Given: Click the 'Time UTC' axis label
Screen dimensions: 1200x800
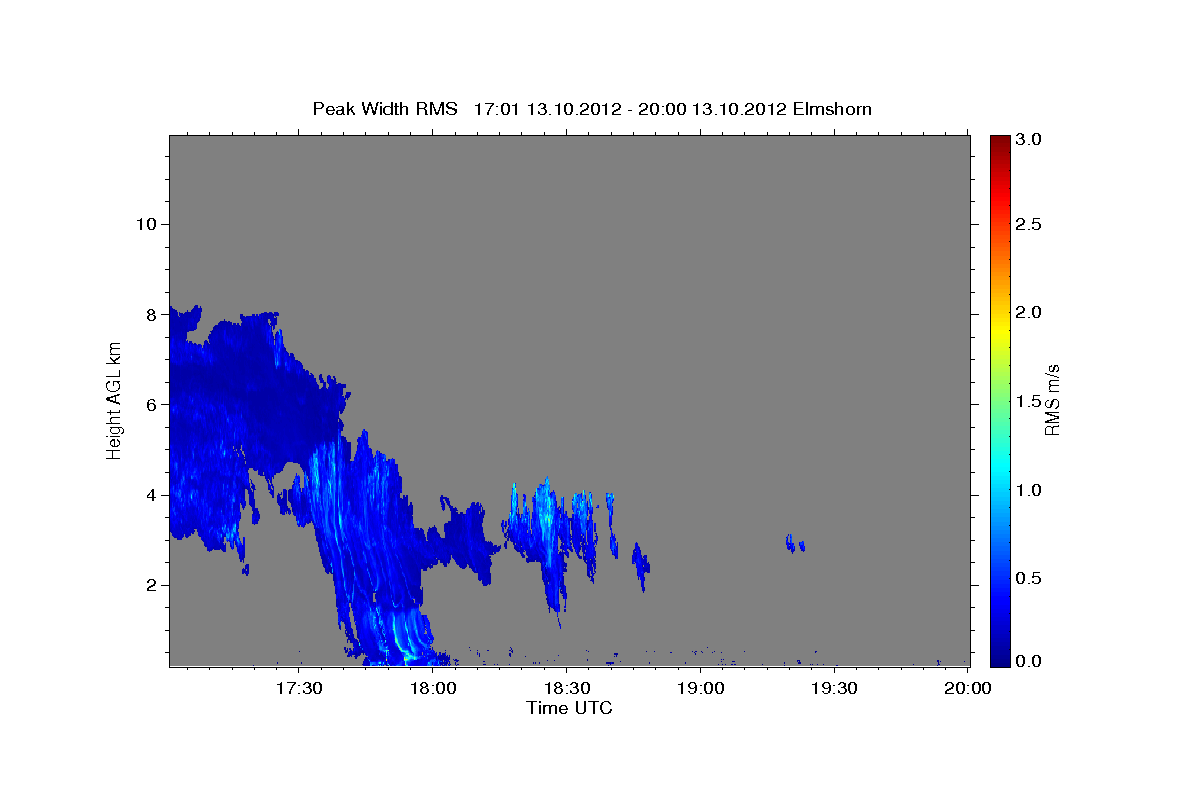Looking at the screenshot, I should pyautogui.click(x=569, y=708).
